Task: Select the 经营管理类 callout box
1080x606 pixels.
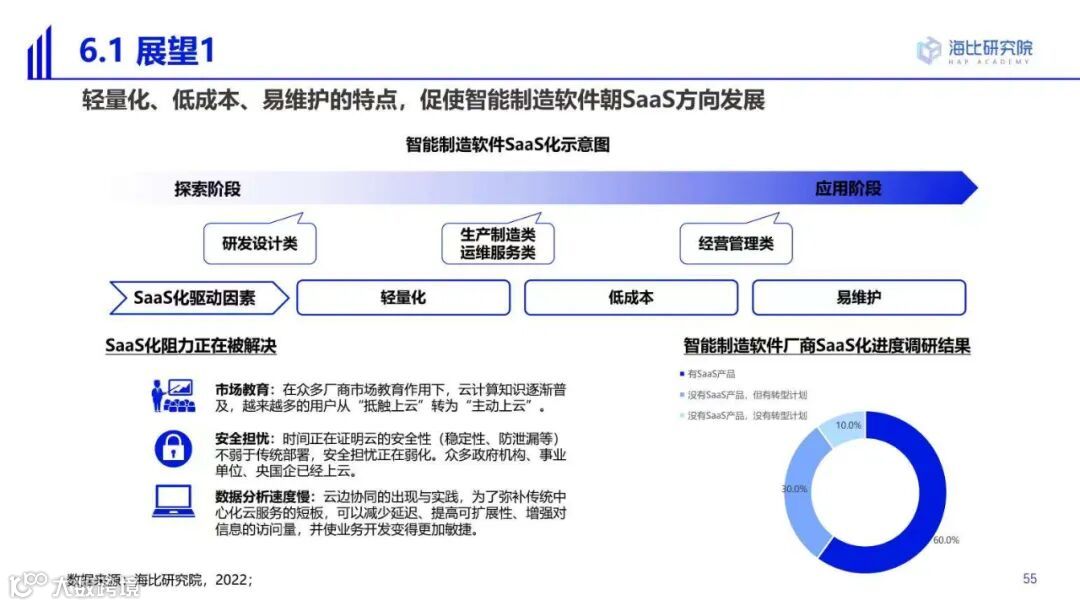Action: point(736,243)
